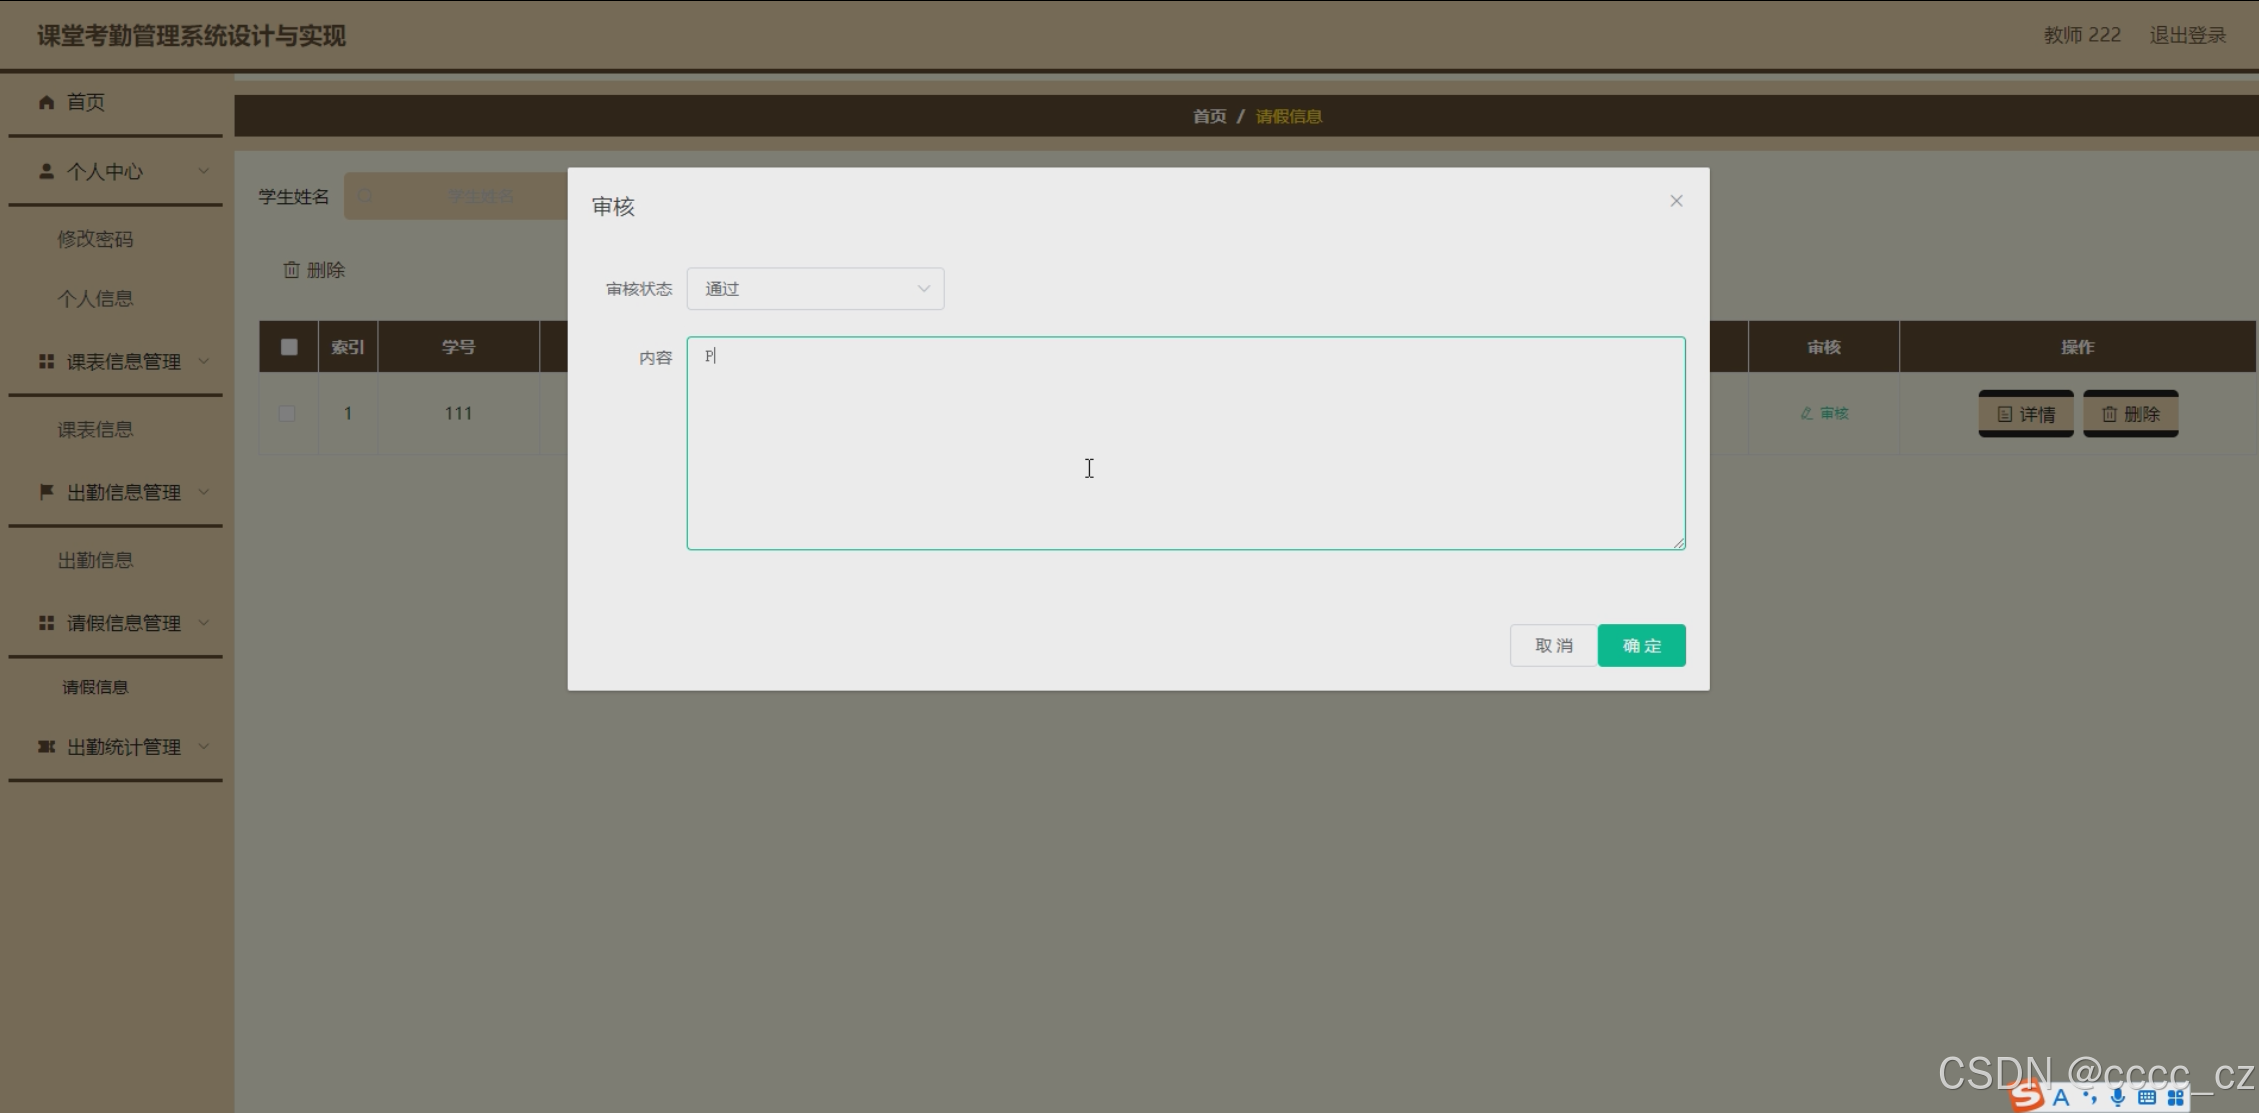Toggle the select-all checkbox in table header
2259x1113 pixels.
(289, 347)
